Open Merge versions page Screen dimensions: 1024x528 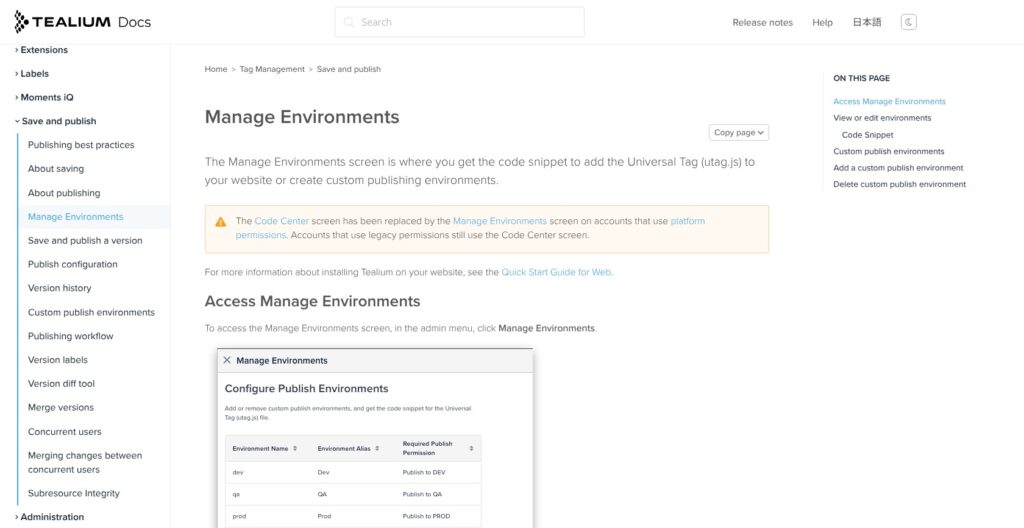pos(61,407)
